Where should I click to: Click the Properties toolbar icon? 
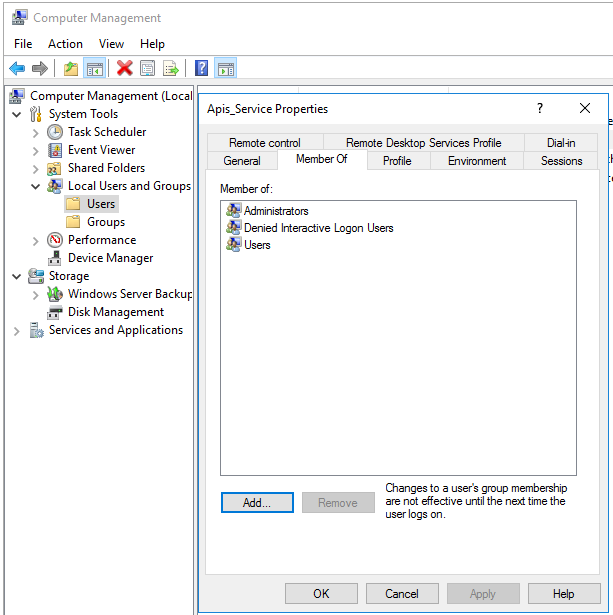[147, 68]
